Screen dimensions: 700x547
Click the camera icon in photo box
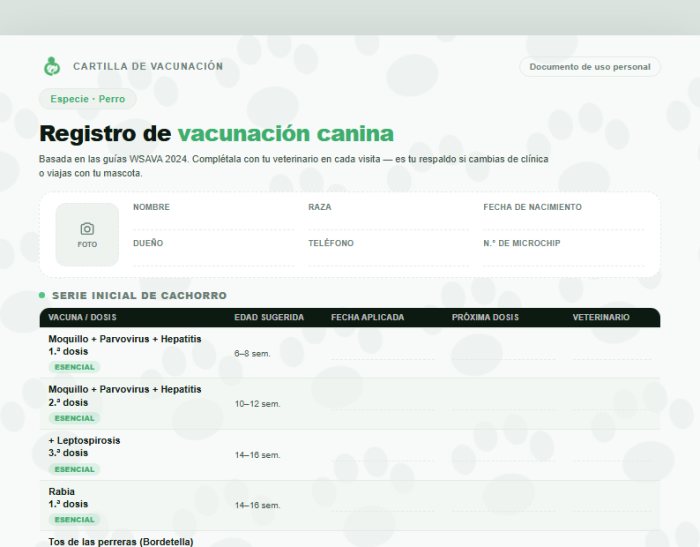pos(87,229)
